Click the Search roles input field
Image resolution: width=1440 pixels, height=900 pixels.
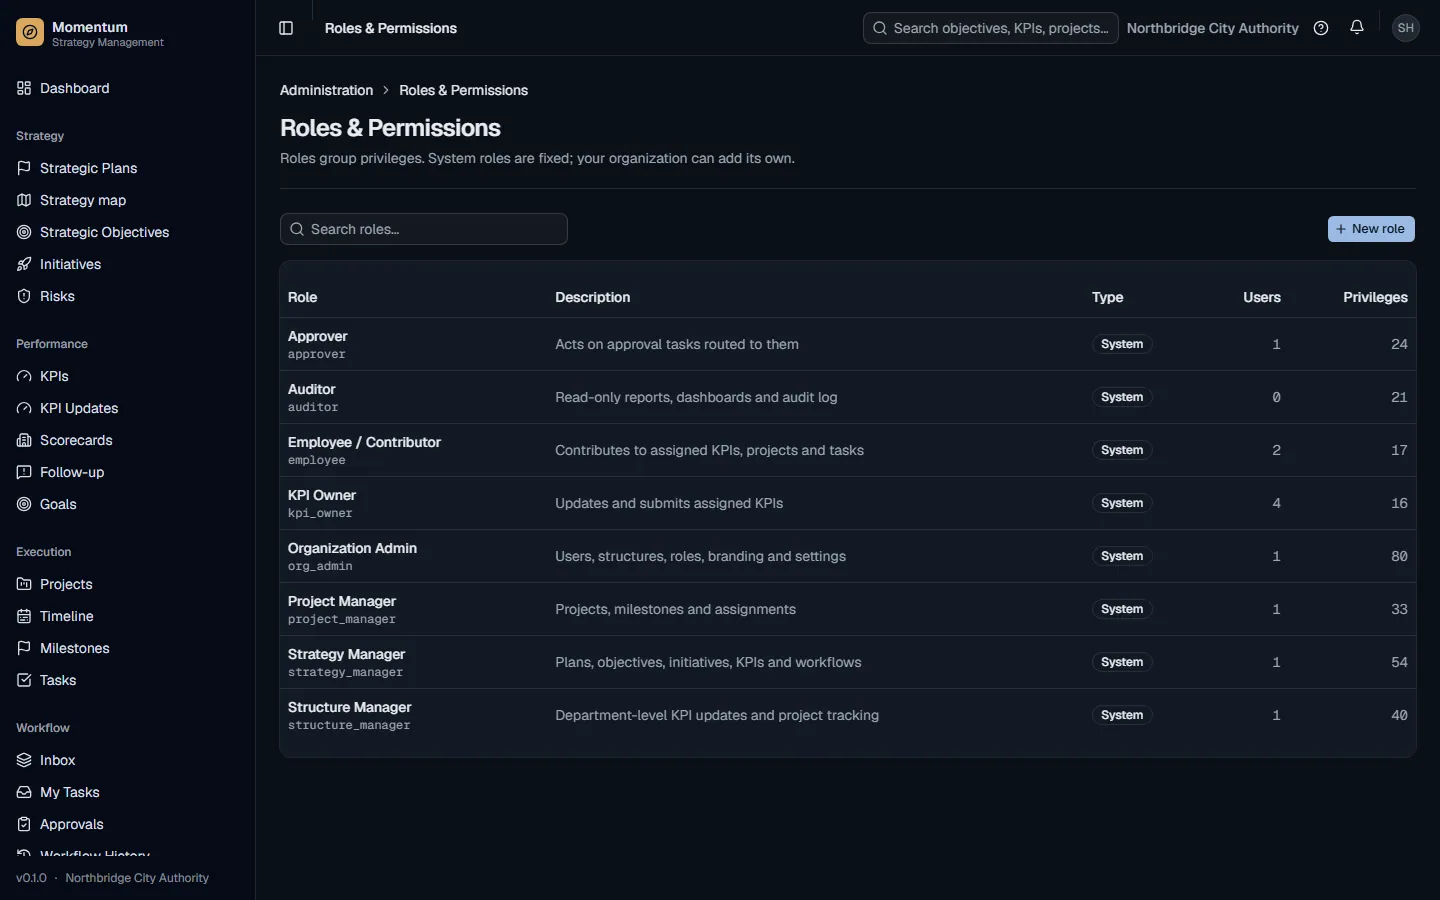coord(424,229)
